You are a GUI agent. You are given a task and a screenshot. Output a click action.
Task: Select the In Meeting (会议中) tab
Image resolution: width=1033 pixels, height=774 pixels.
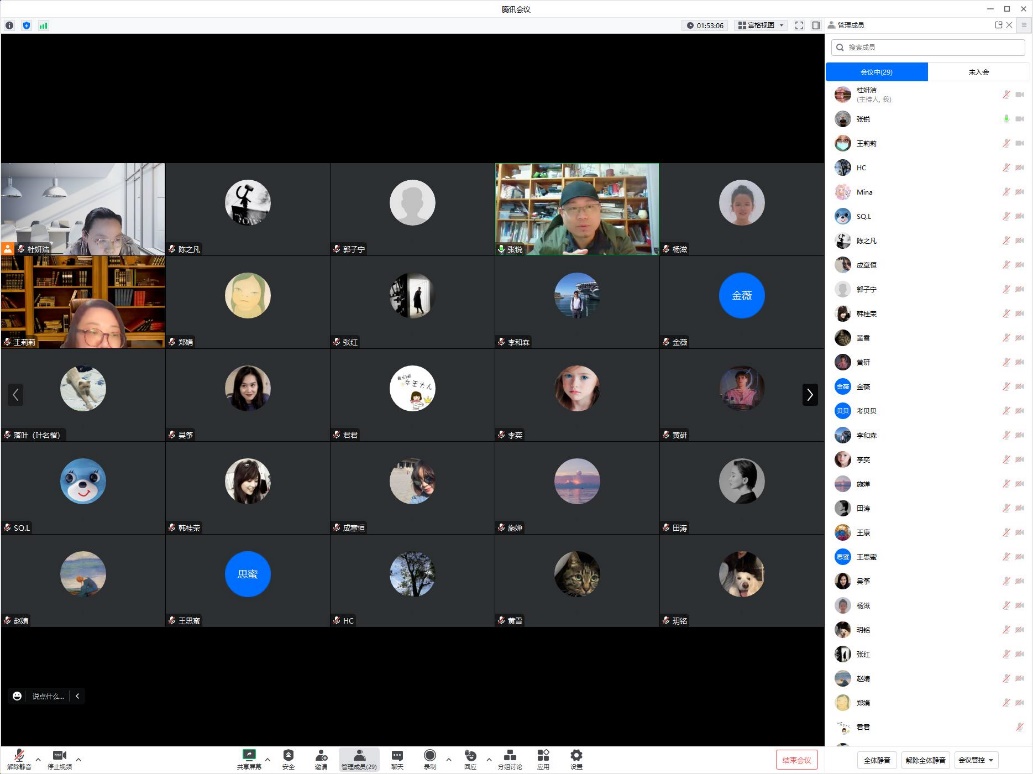pyautogui.click(x=876, y=72)
